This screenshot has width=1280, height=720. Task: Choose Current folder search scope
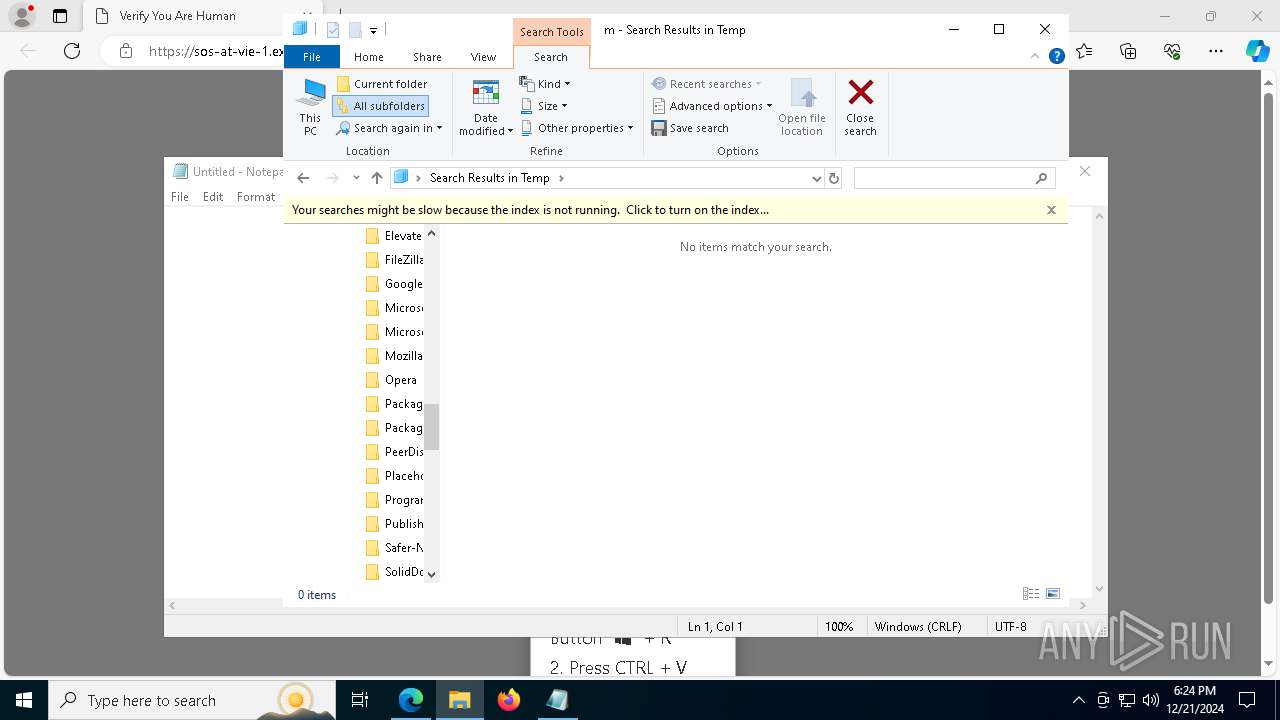click(382, 84)
